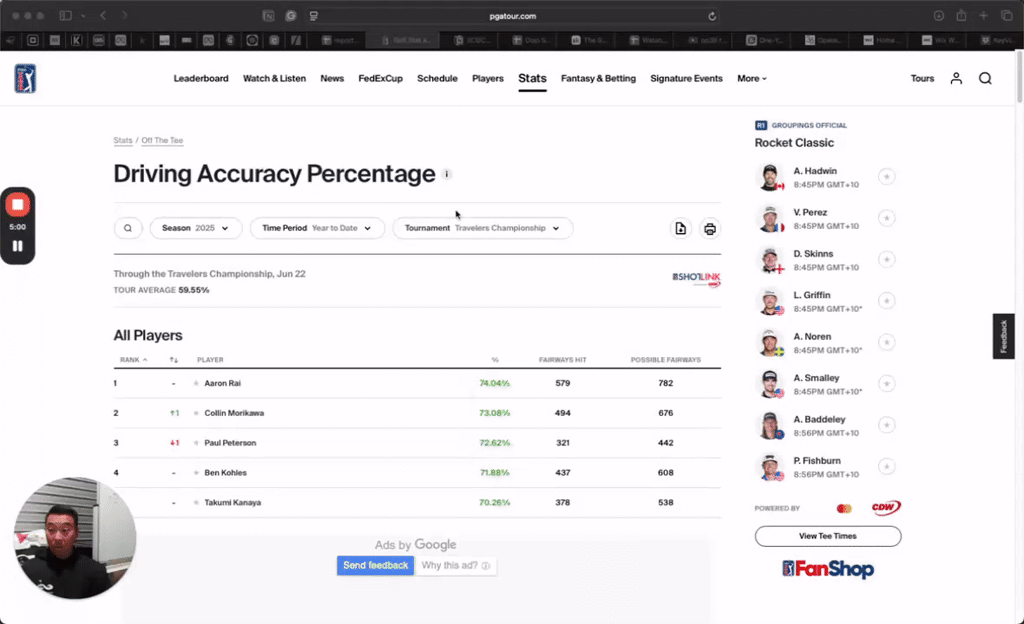Open Watch & Listen
The image size is (1024, 624).
[274, 78]
